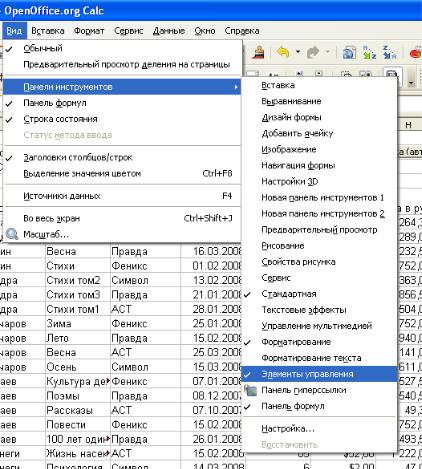Select the cell containing Рассказы
This screenshot has height=469, width=422.
click(x=78, y=410)
